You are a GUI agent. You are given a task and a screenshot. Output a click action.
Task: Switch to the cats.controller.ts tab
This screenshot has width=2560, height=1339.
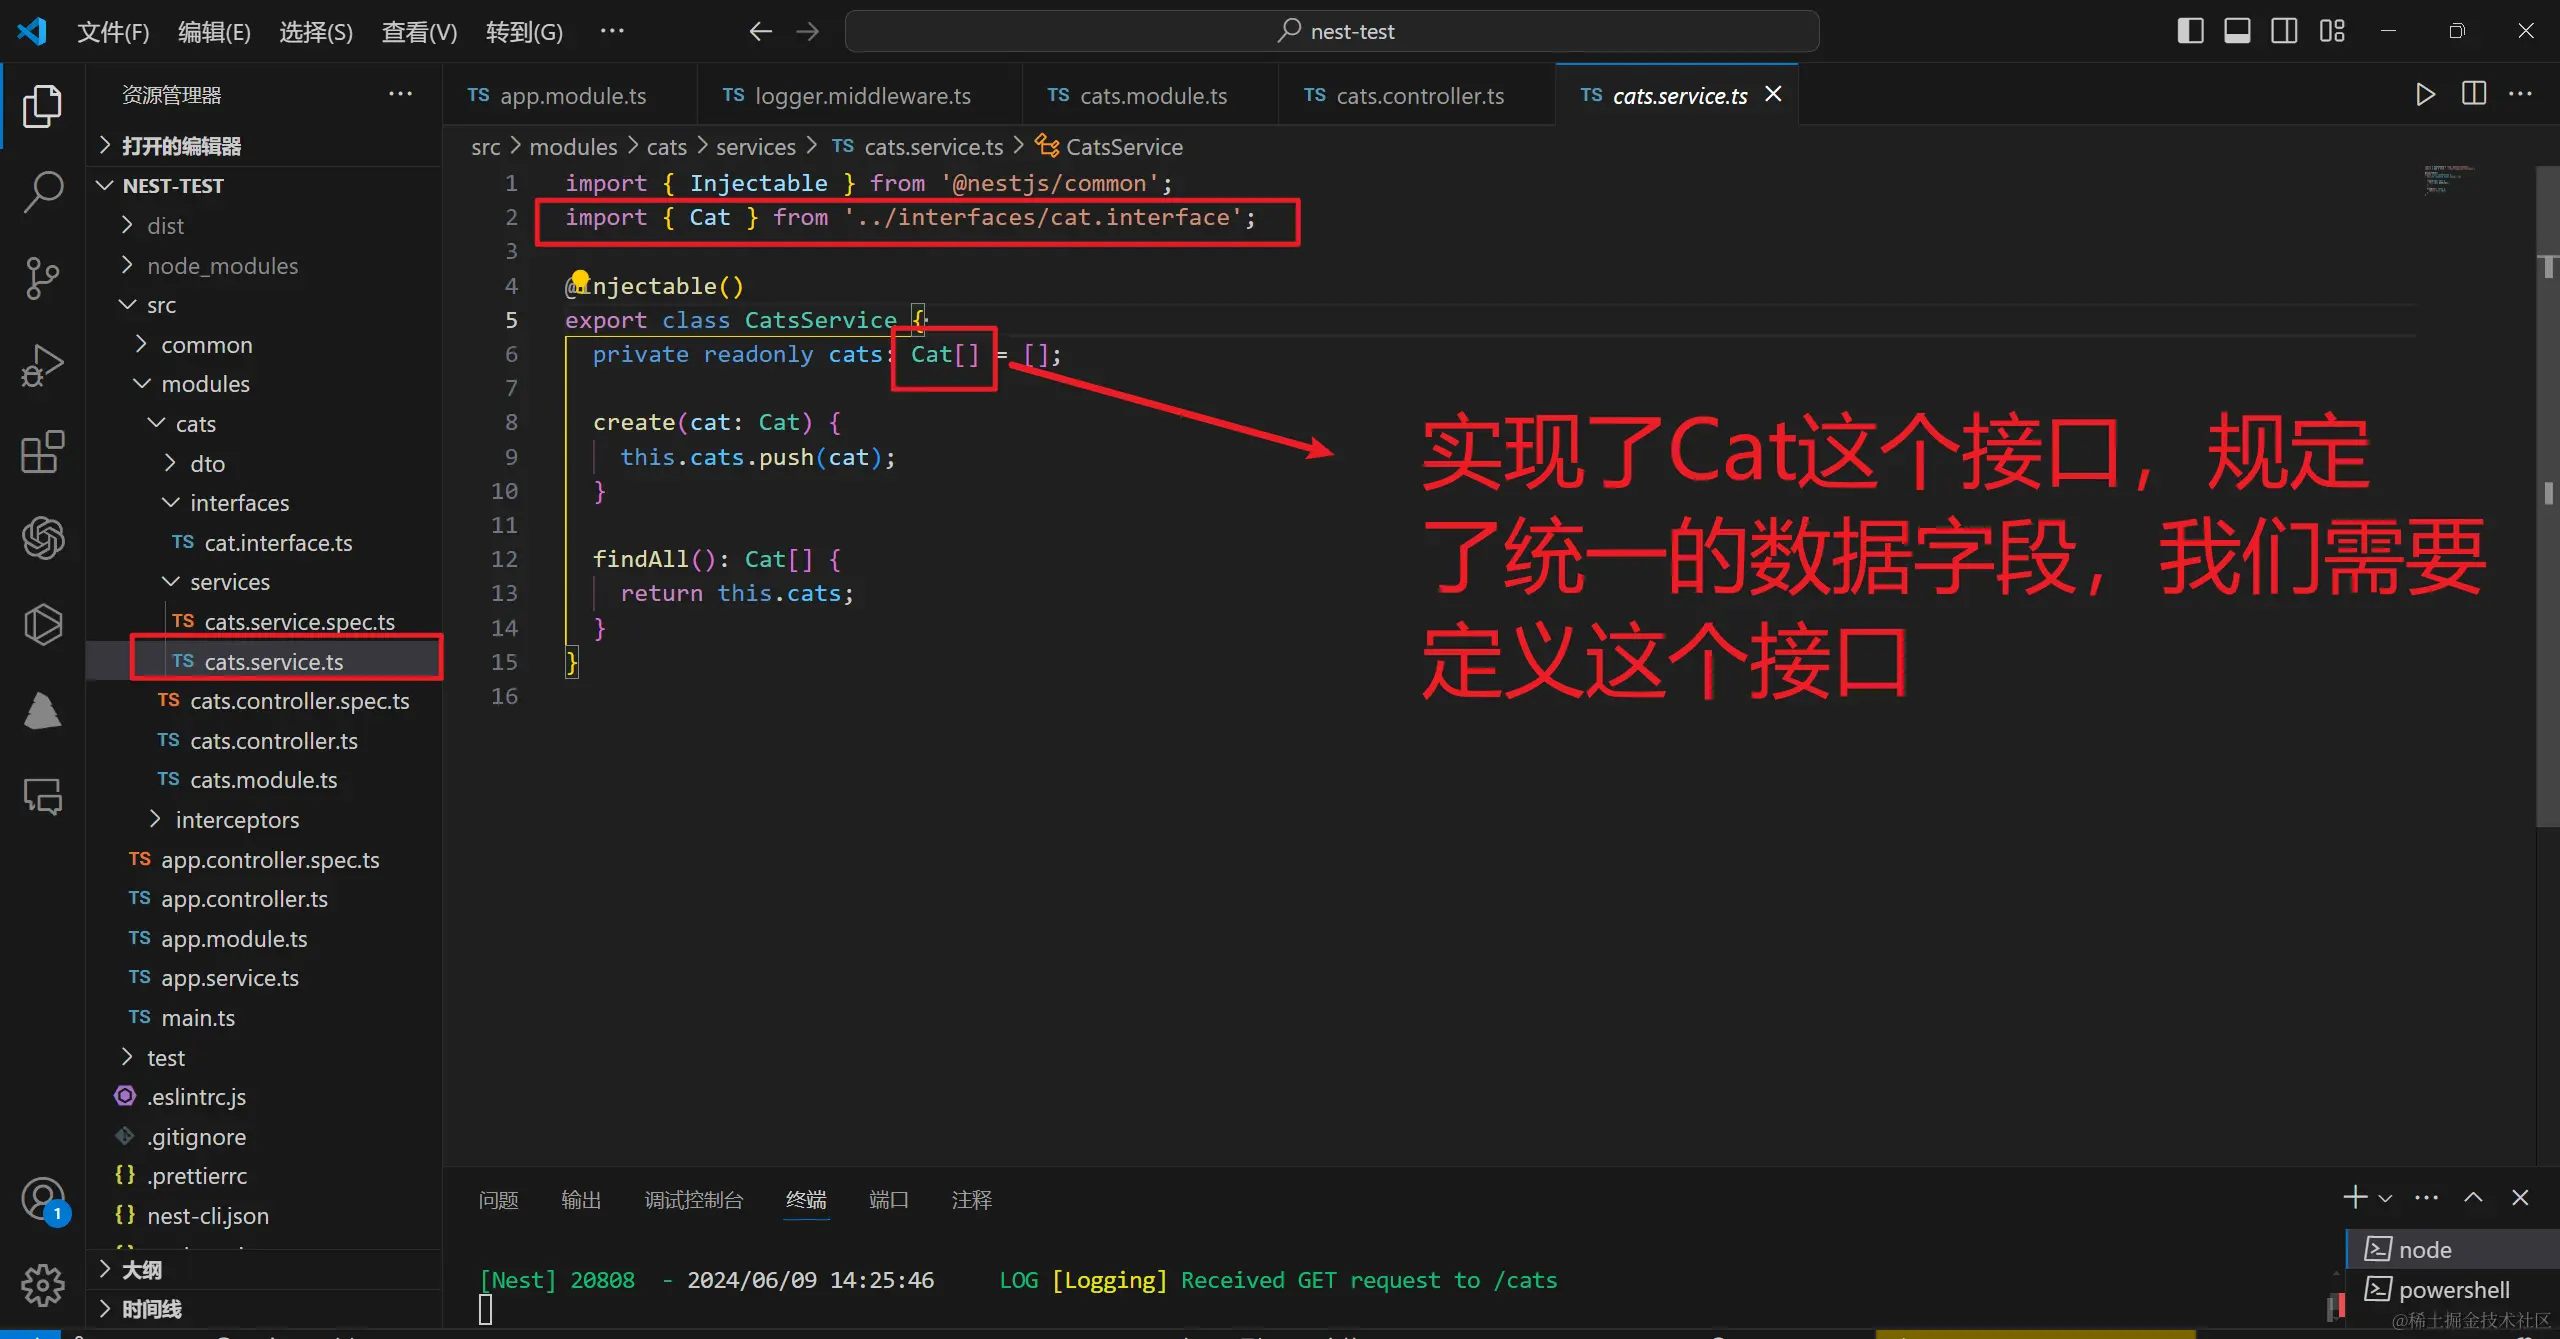1416,95
